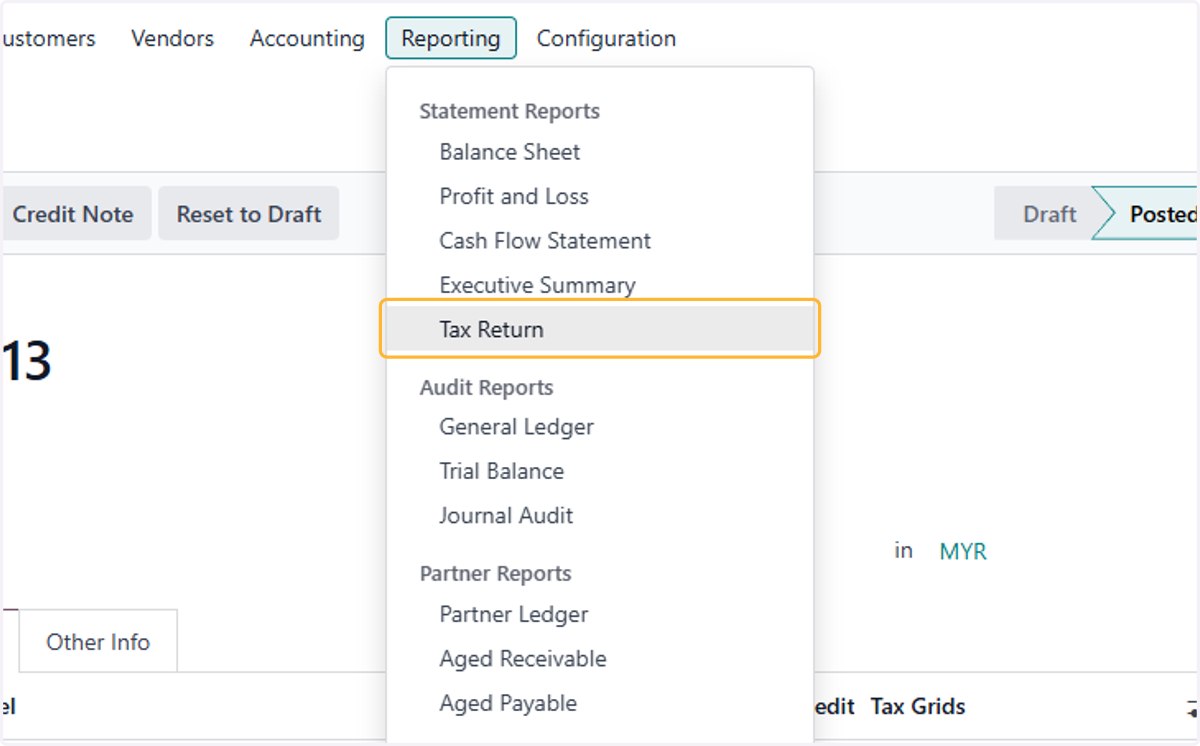Click the Tax Grids column header

click(918, 706)
